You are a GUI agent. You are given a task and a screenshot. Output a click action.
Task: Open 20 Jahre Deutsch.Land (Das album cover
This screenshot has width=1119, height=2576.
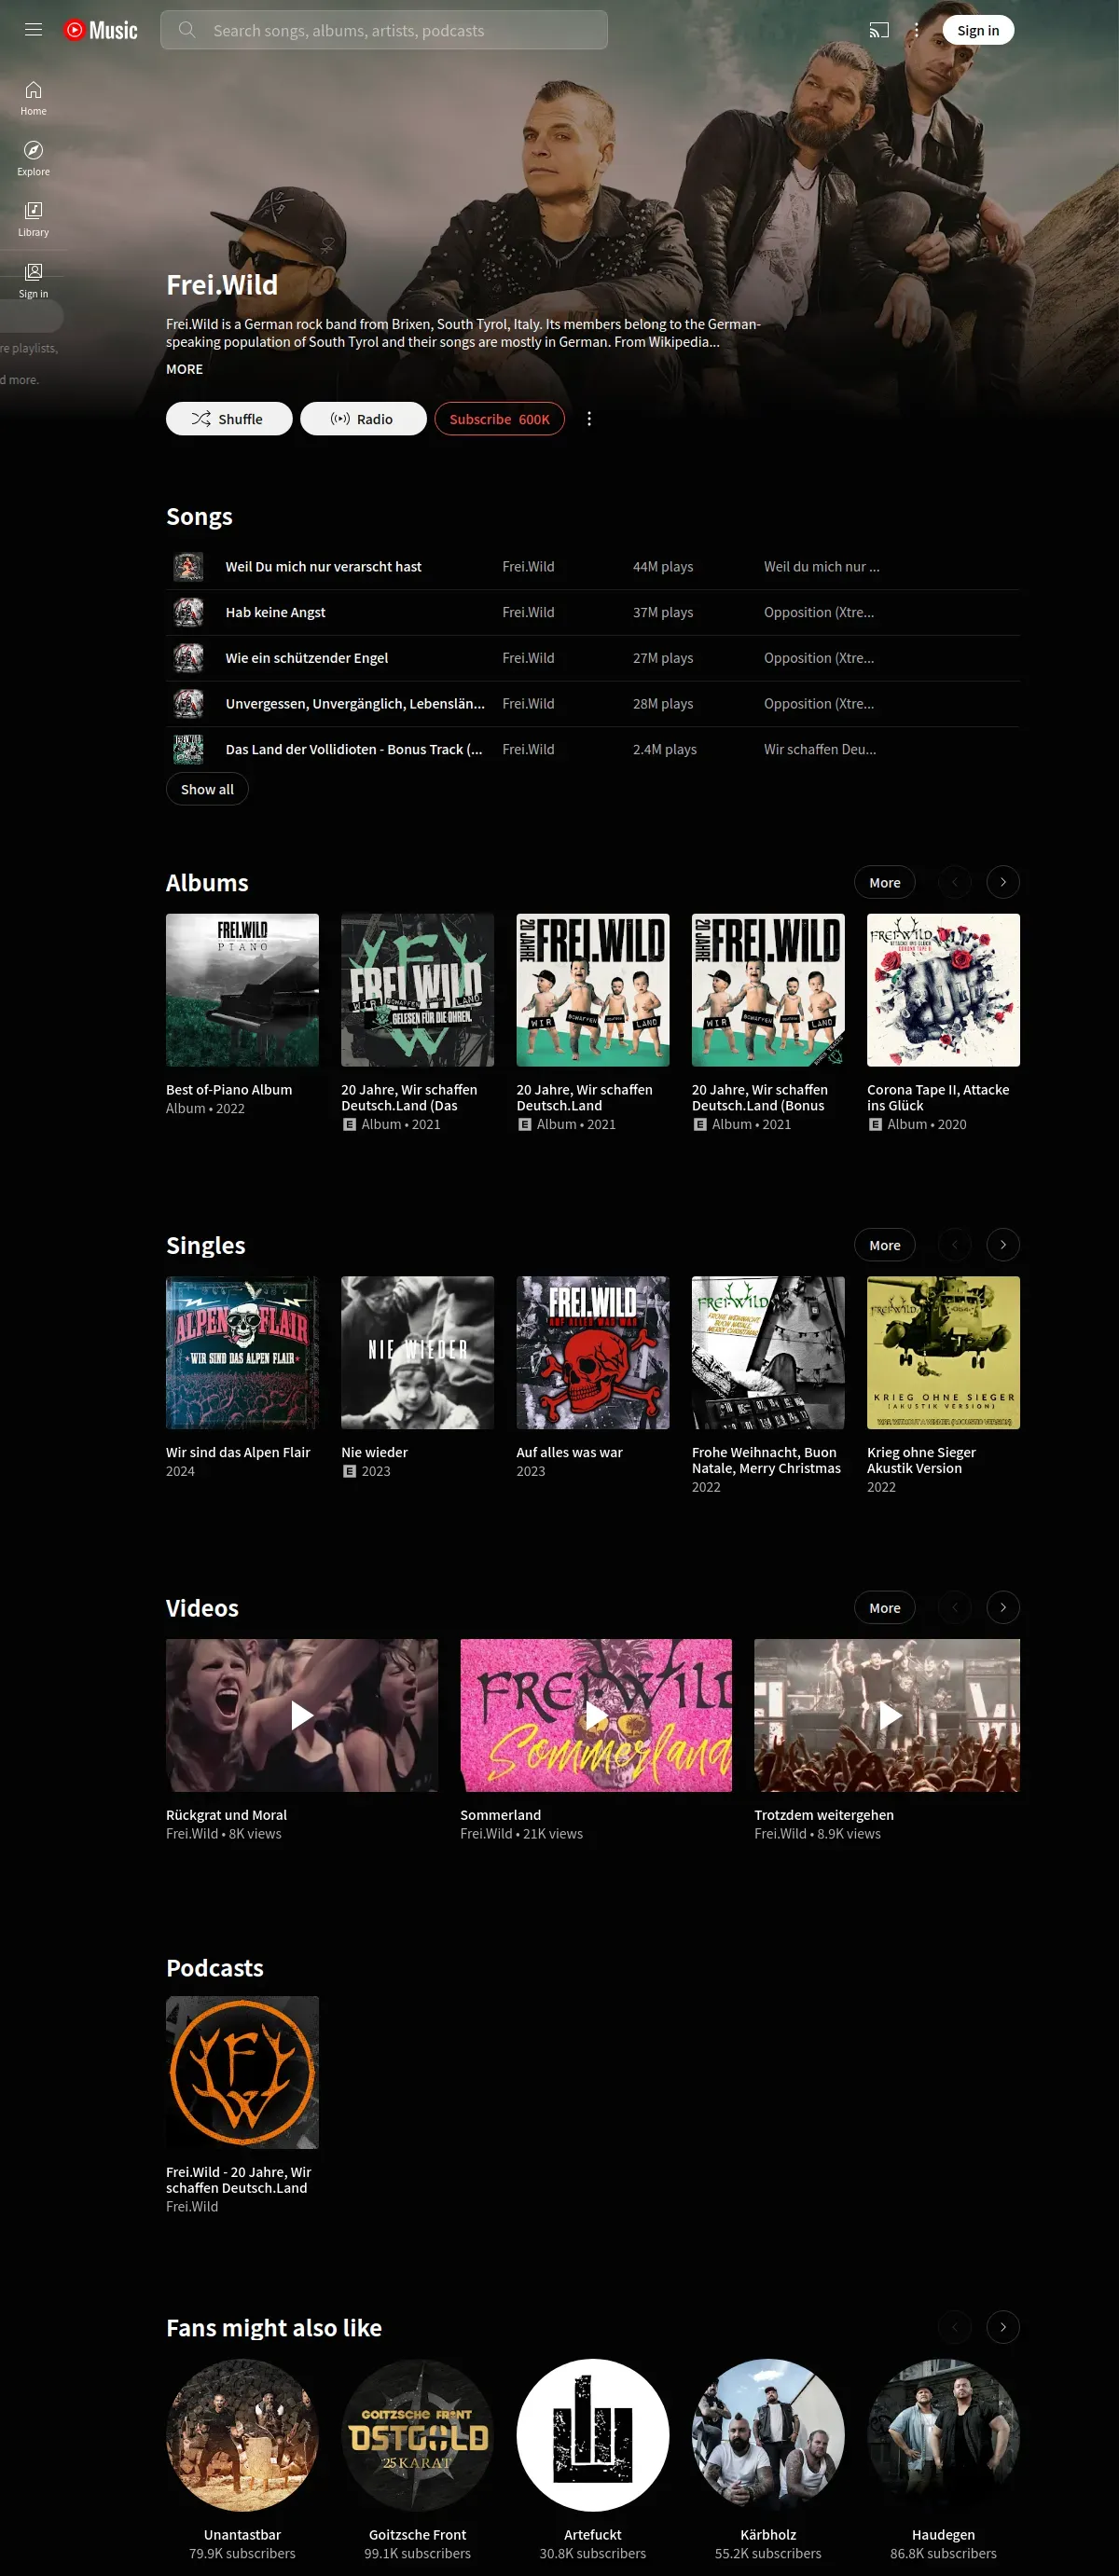point(417,990)
